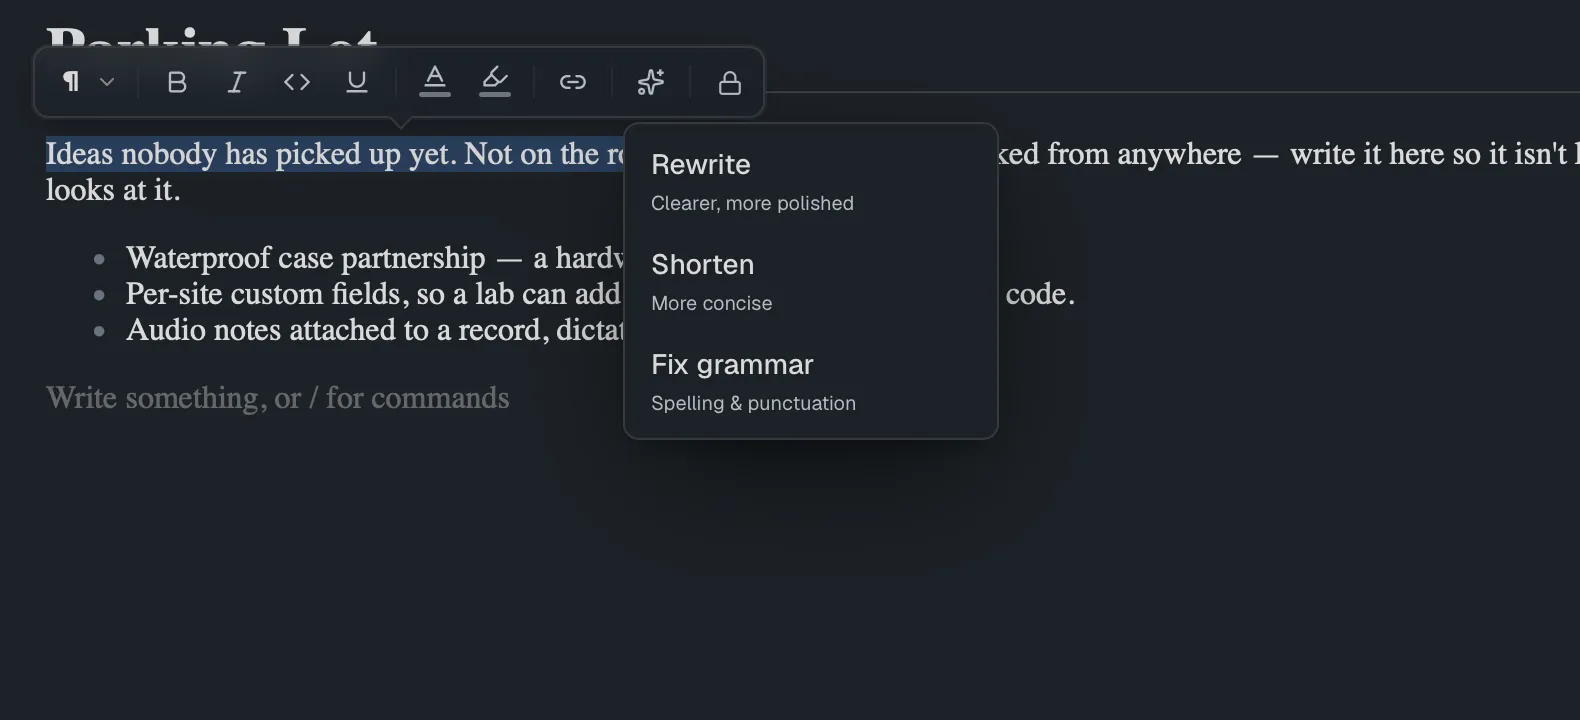Insert a link on selection

tap(573, 82)
